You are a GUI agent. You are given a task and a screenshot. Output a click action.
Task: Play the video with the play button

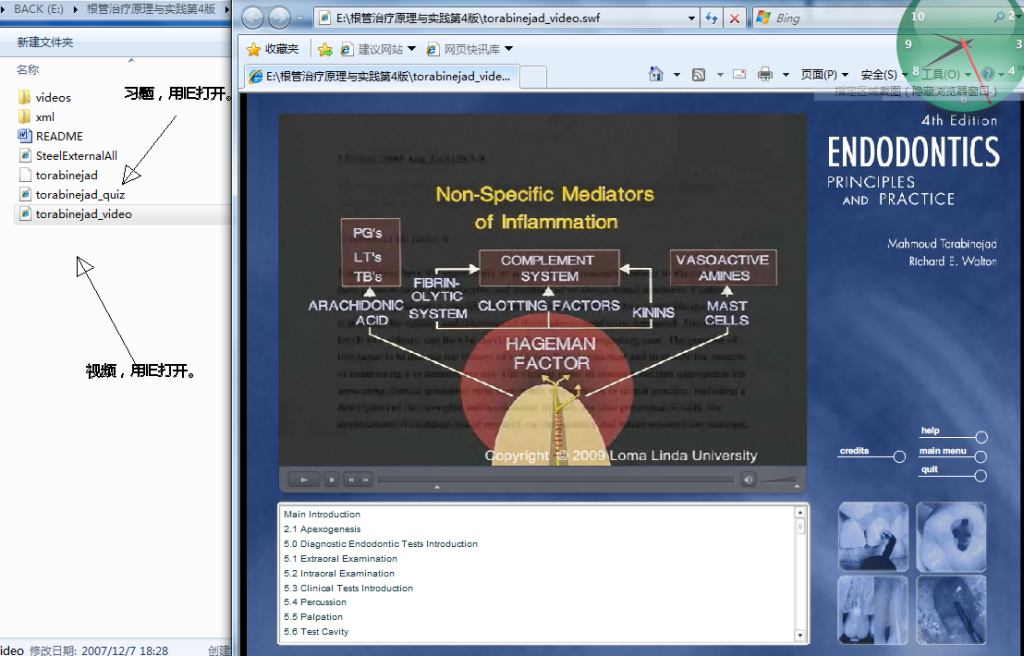pos(304,480)
